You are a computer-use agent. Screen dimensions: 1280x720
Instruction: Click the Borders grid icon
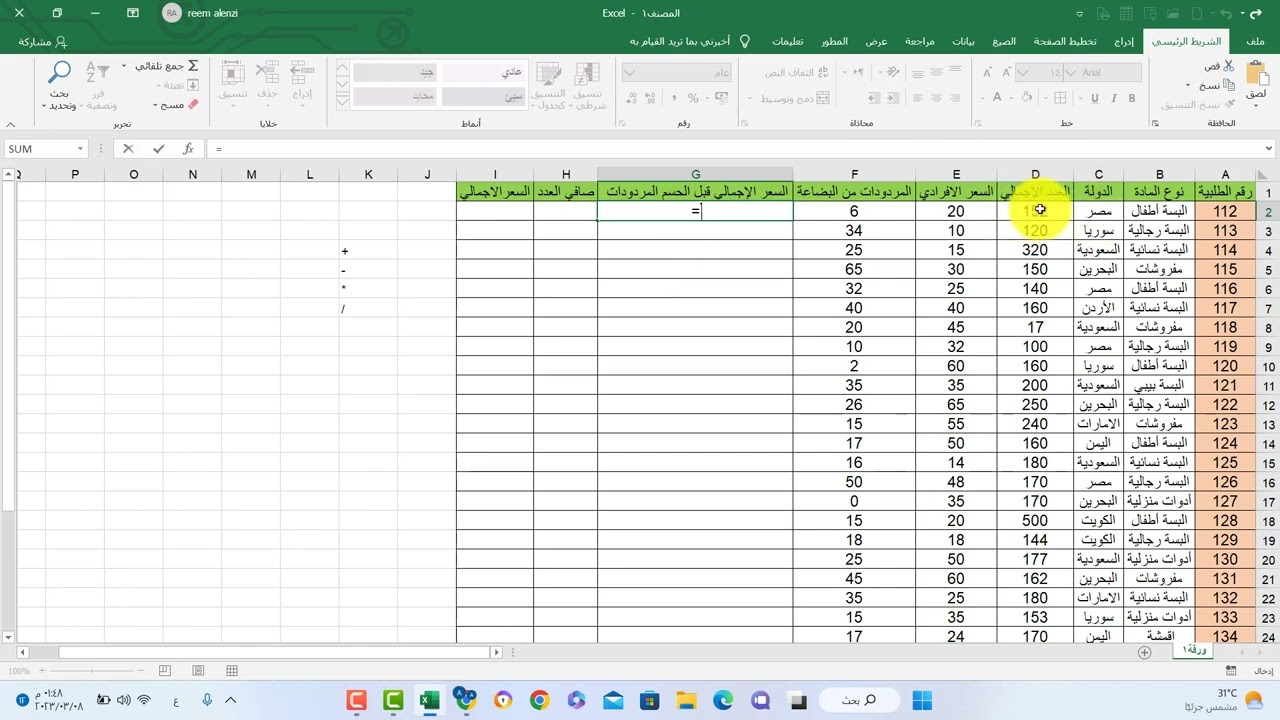click(1059, 98)
